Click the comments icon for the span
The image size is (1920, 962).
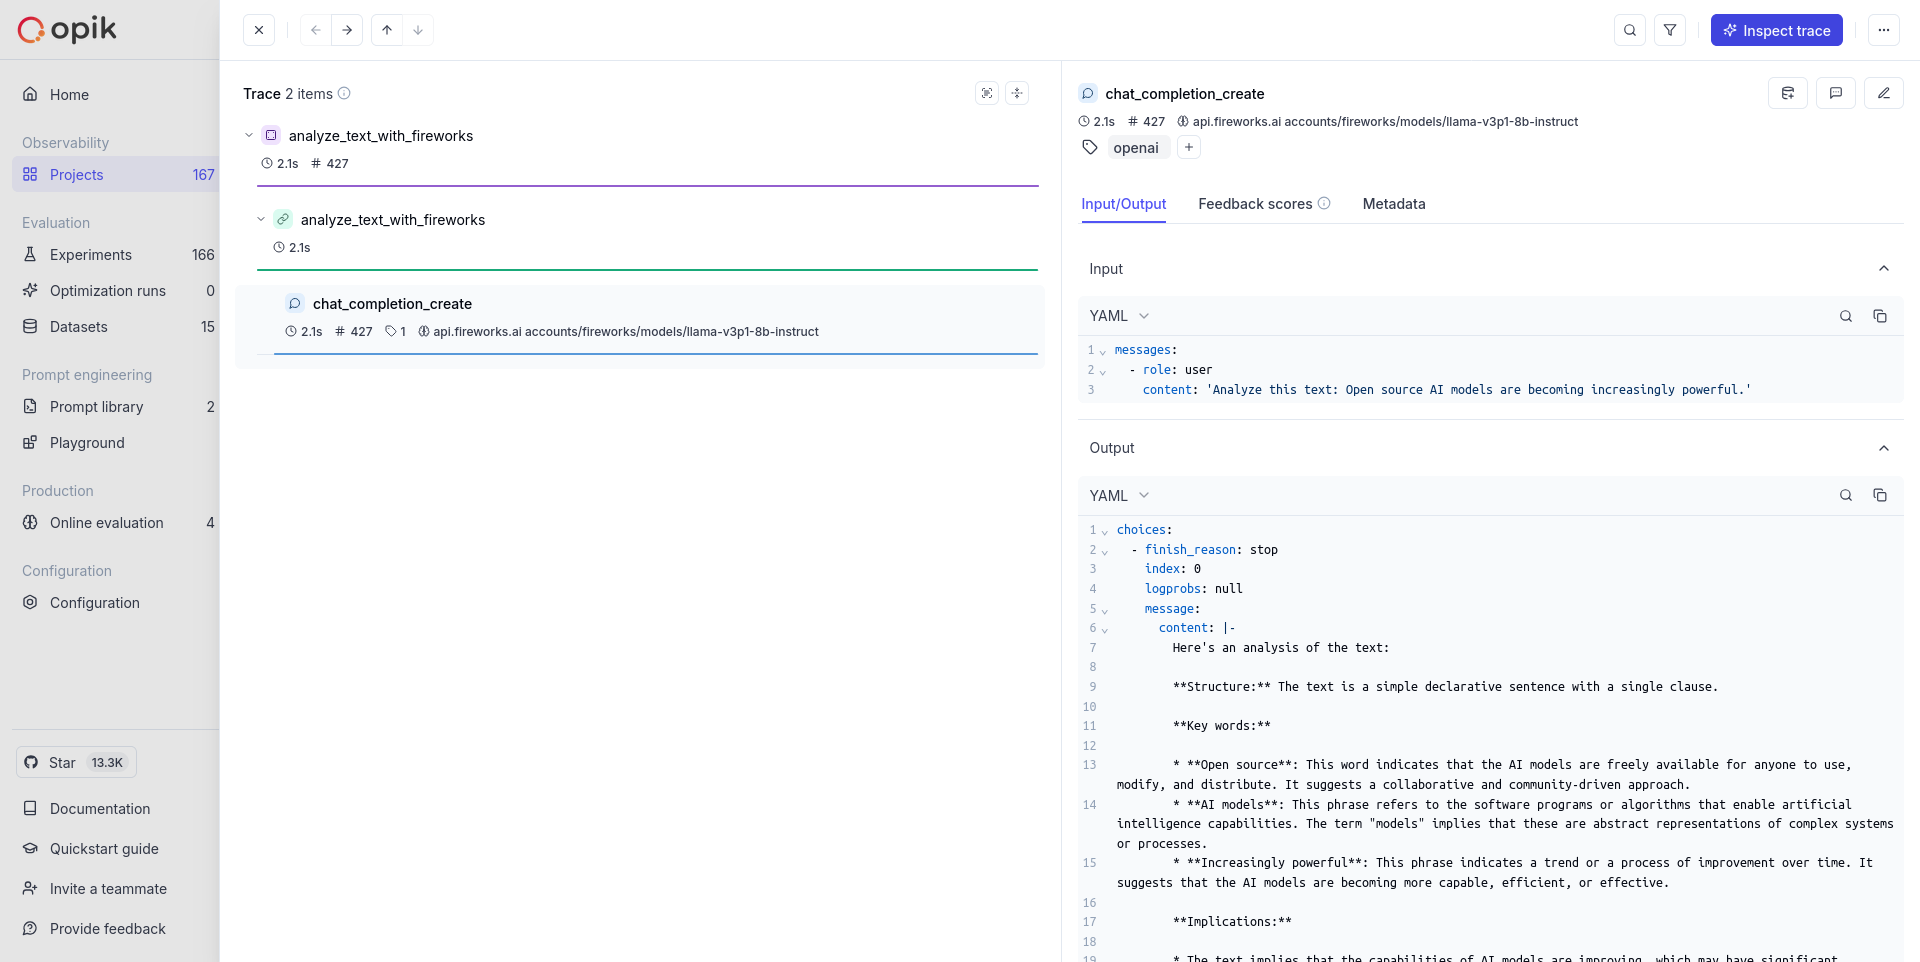tap(1836, 93)
